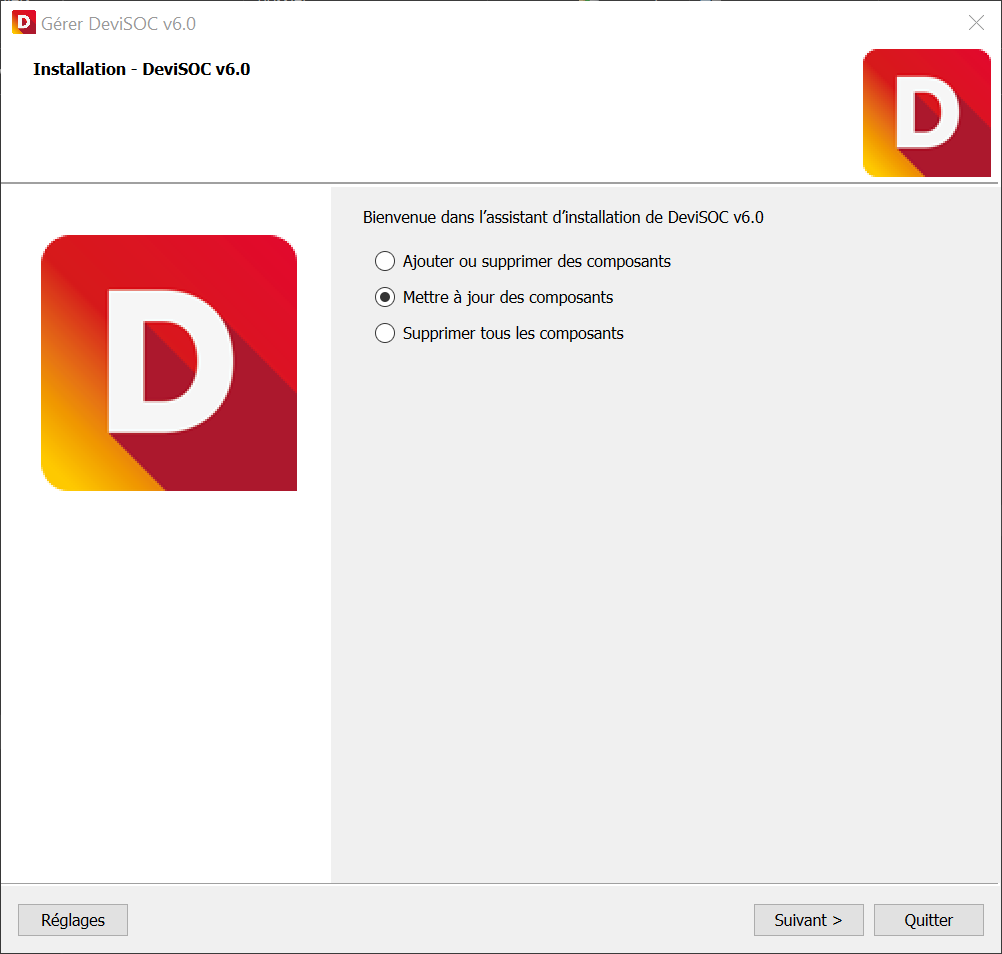This screenshot has height=954, width=1002.
Task: Open the Réglages settings button
Action: [73, 920]
